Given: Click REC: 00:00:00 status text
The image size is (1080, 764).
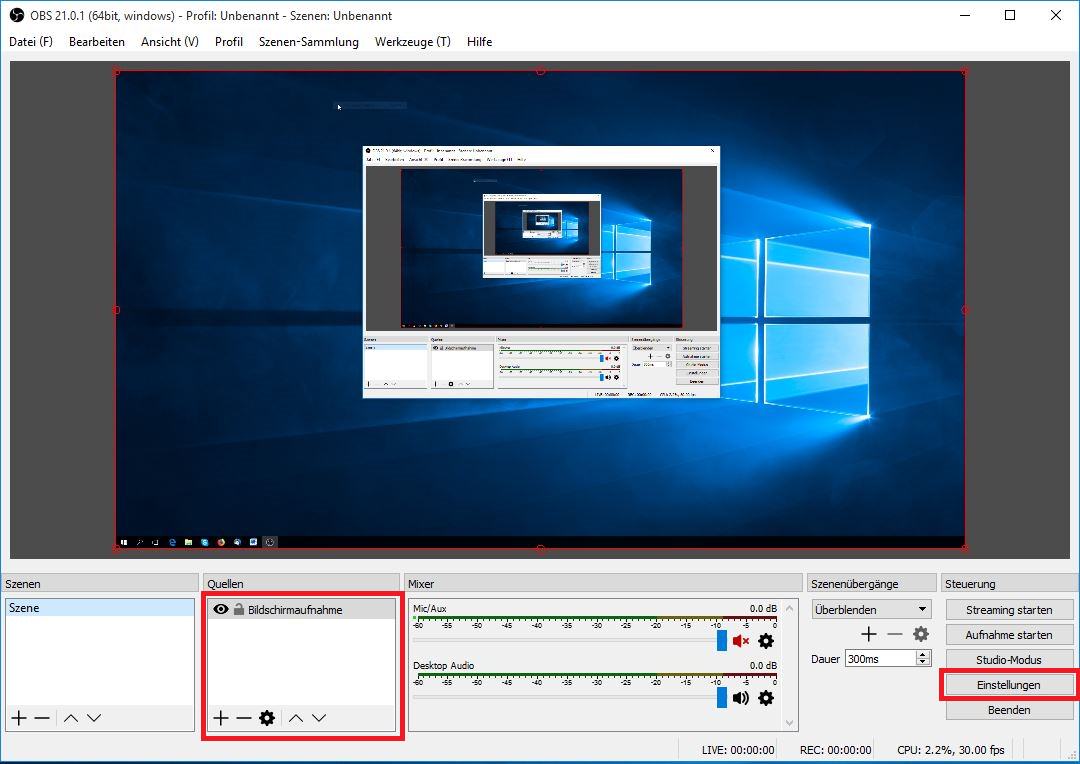Looking at the screenshot, I should click(x=835, y=750).
